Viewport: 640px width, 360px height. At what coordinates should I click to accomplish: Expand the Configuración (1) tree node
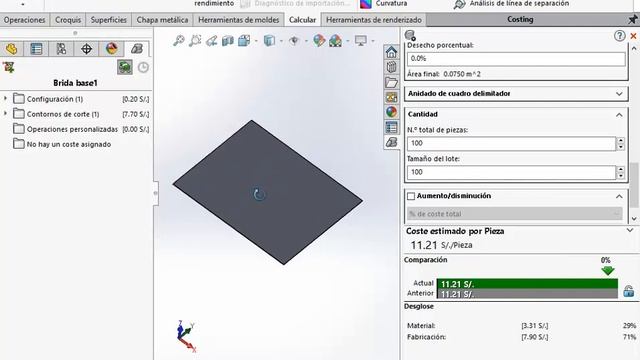coord(5,99)
